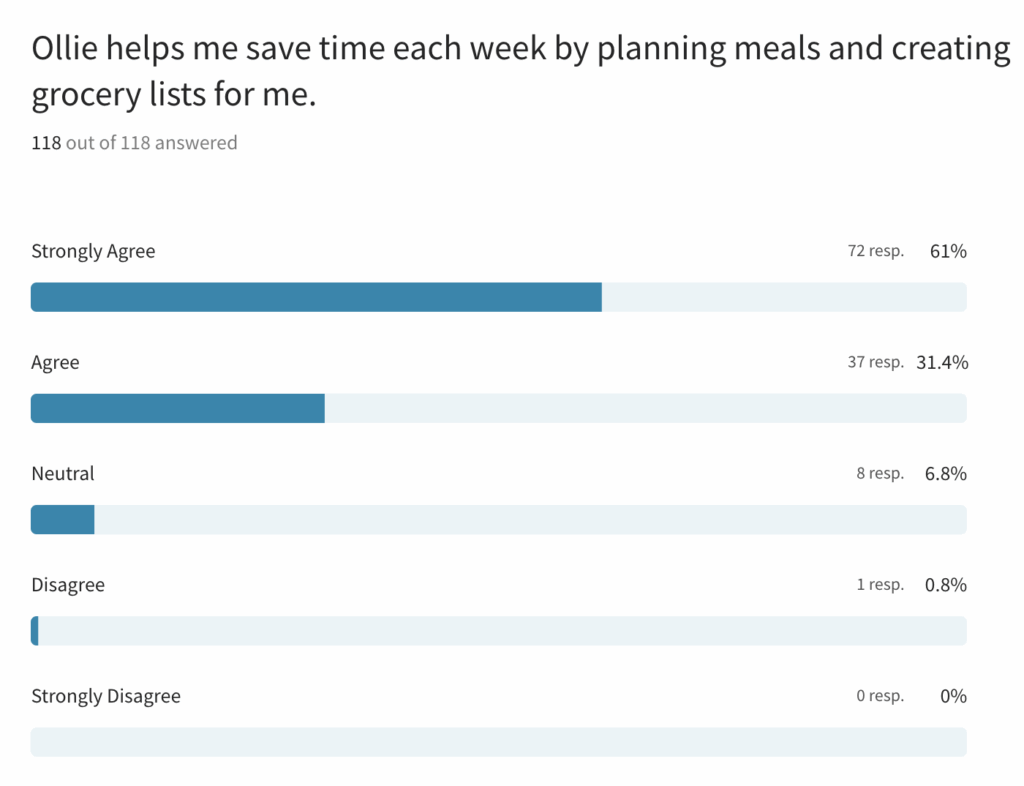Click the 31.4% percentage value
The width and height of the screenshot is (1024, 786).
pyautogui.click(x=942, y=362)
